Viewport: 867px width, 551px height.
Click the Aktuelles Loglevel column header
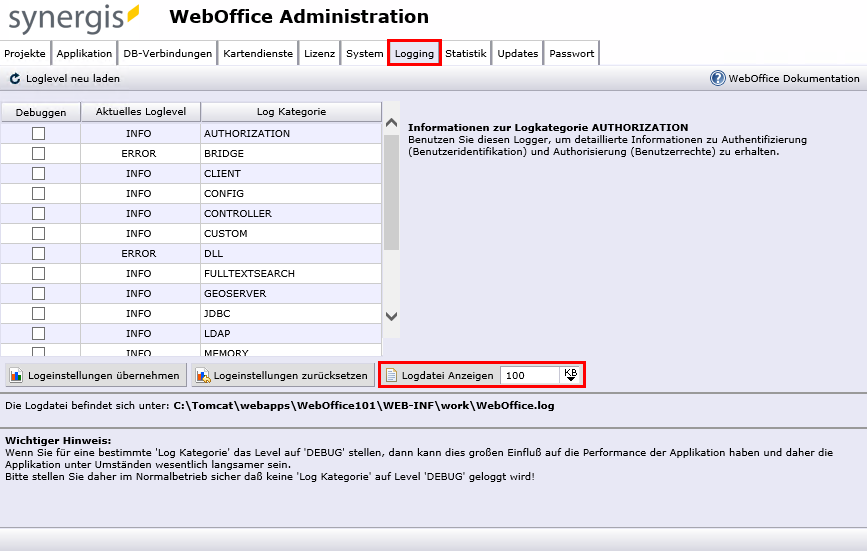point(141,112)
